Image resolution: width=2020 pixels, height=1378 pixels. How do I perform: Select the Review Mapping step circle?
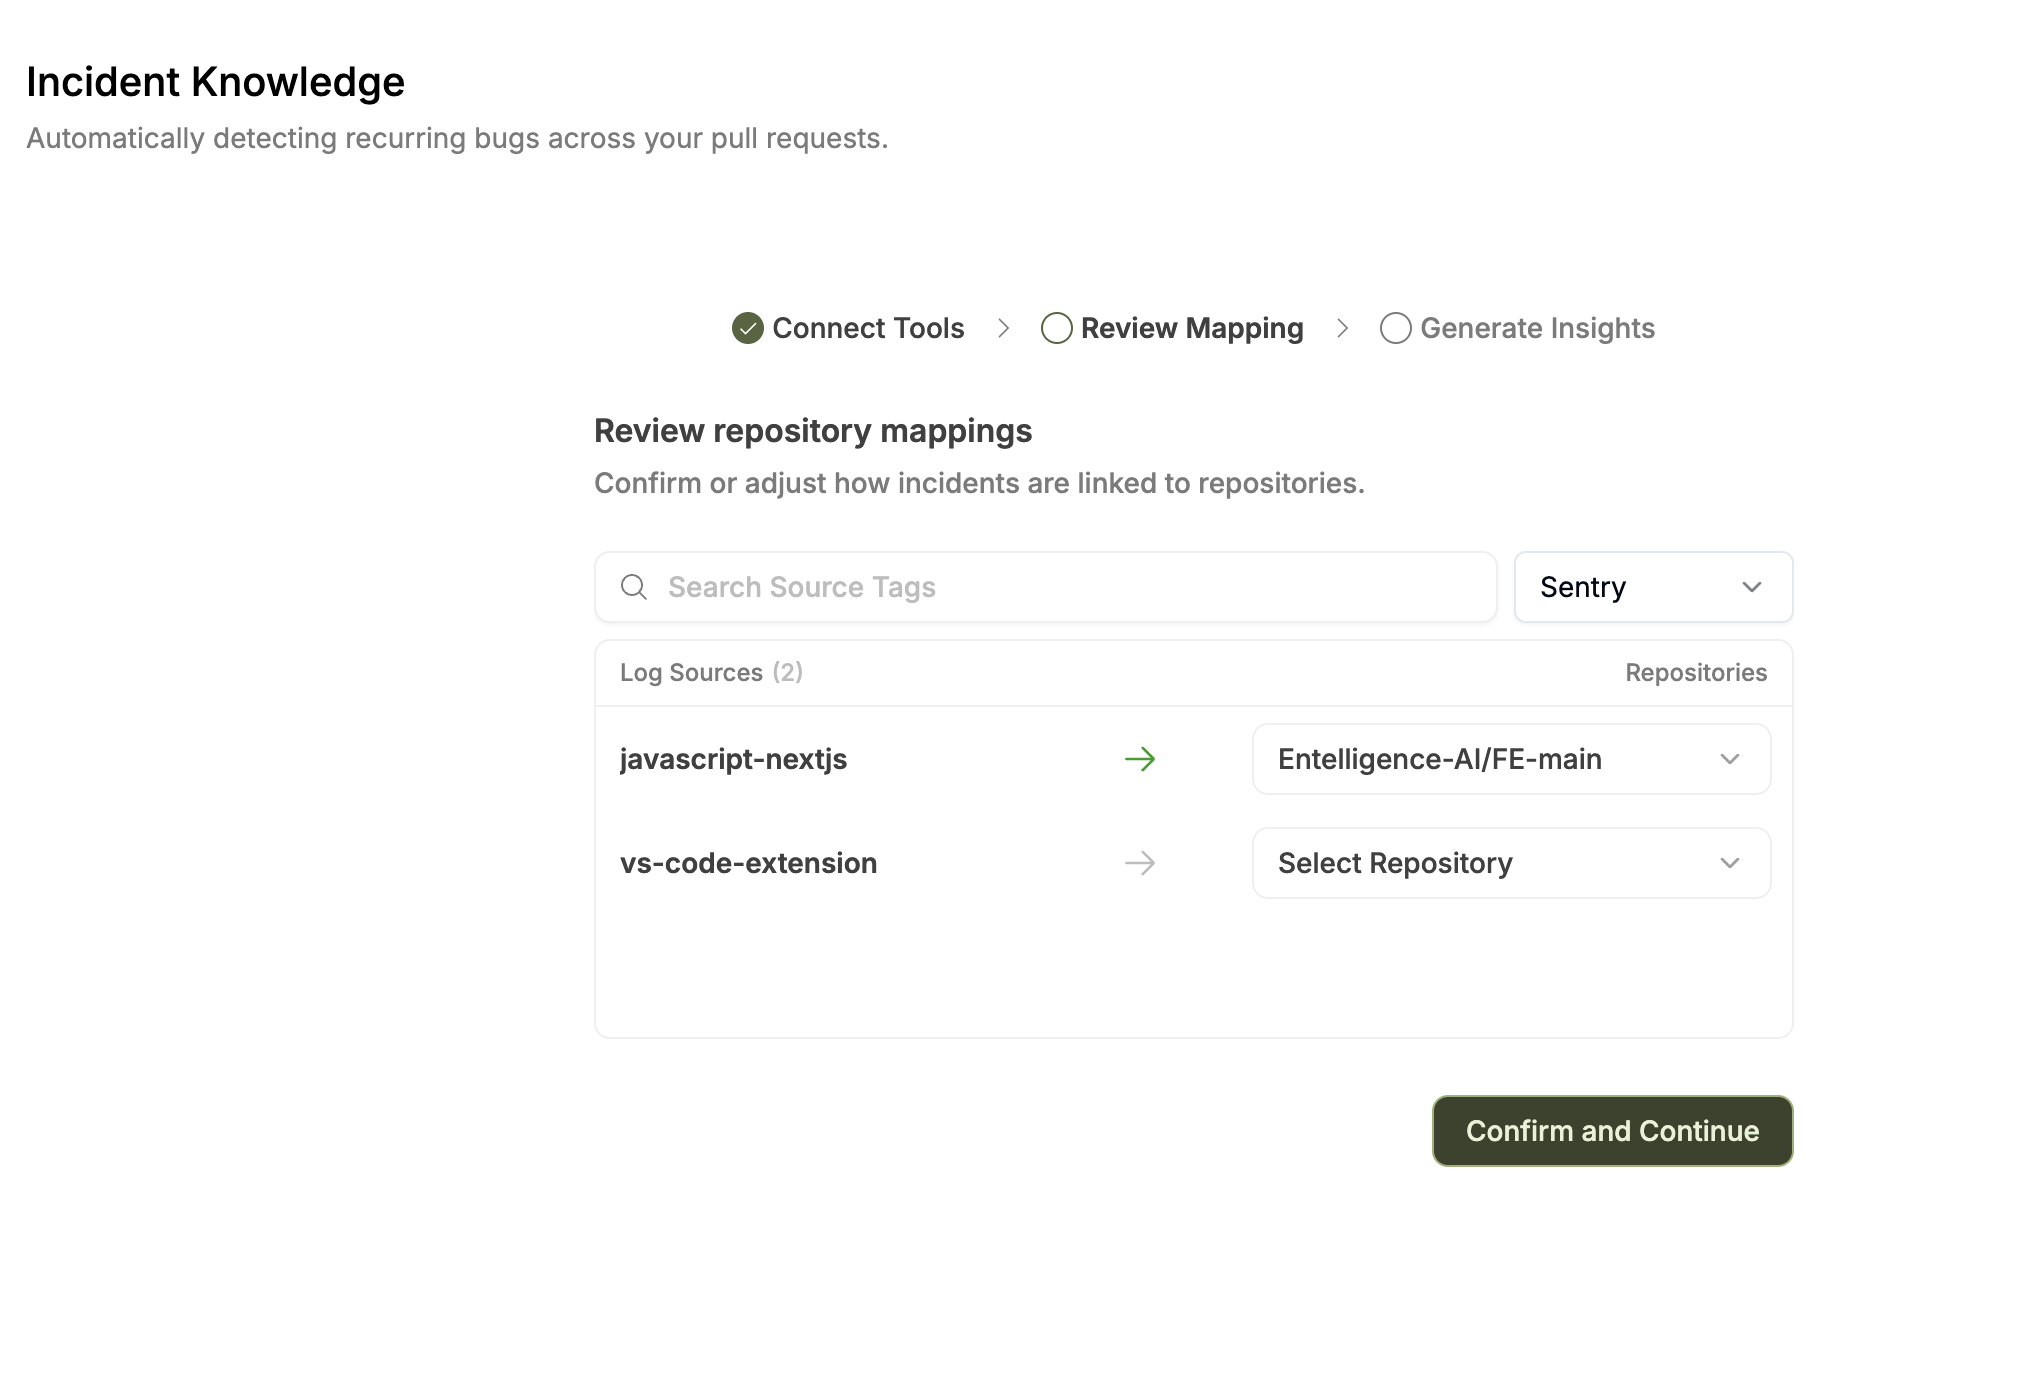tap(1056, 328)
